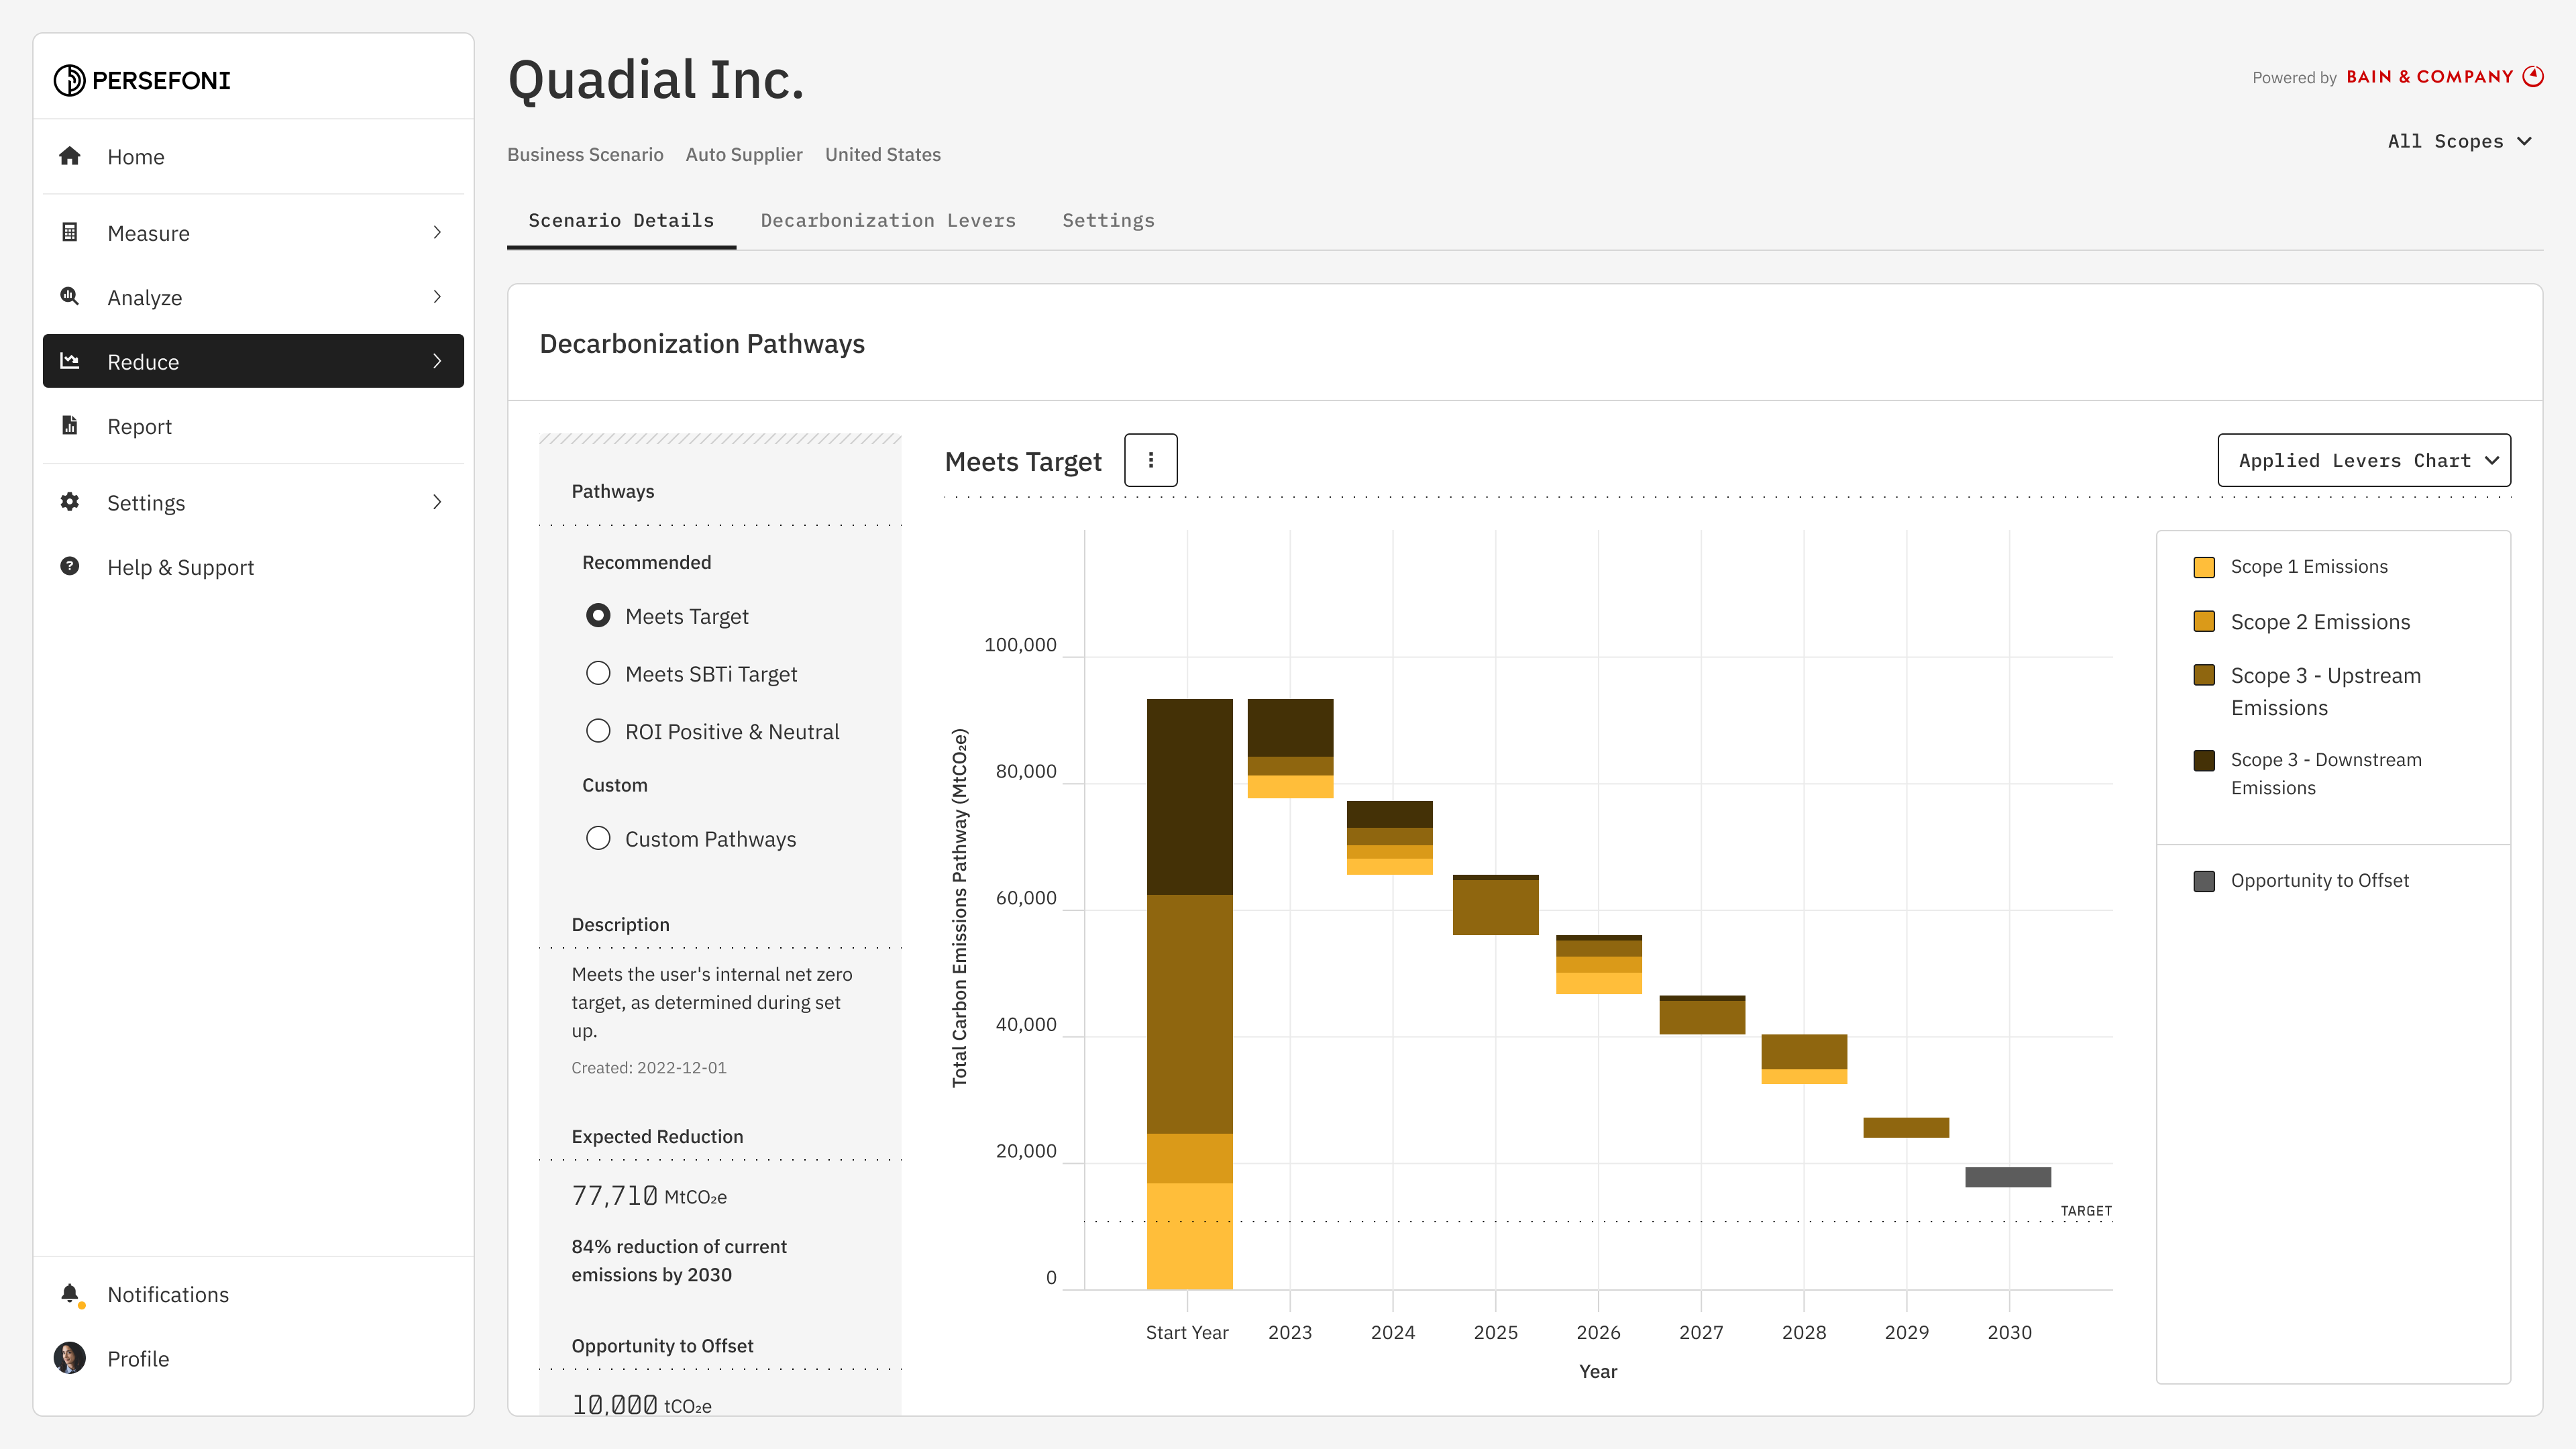Open the Applied Levers Chart dropdown

pyautogui.click(x=2363, y=460)
